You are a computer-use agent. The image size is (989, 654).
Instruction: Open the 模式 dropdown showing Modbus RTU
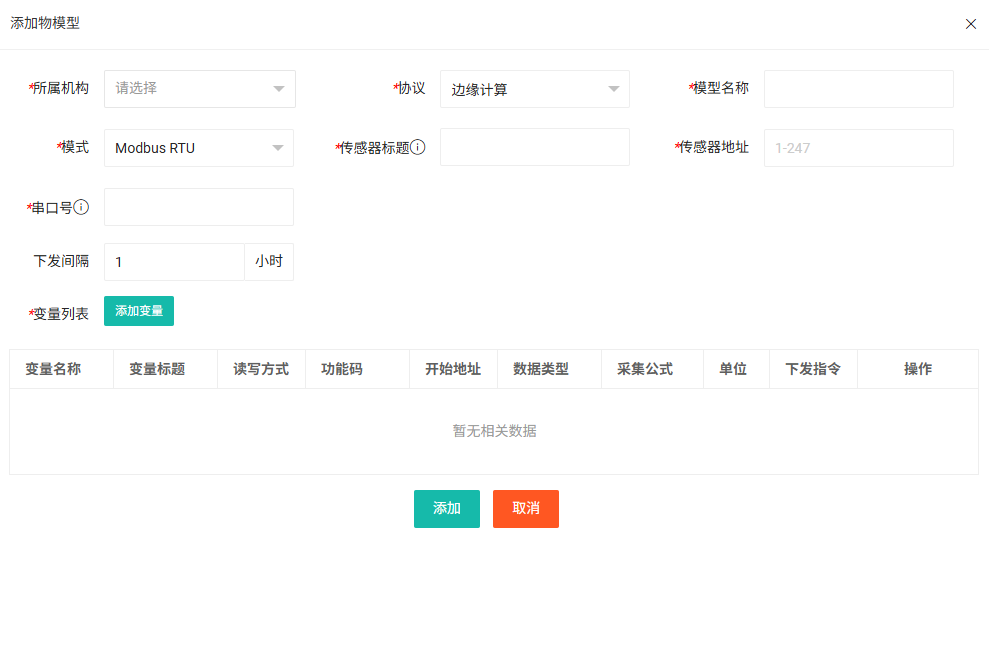198,147
